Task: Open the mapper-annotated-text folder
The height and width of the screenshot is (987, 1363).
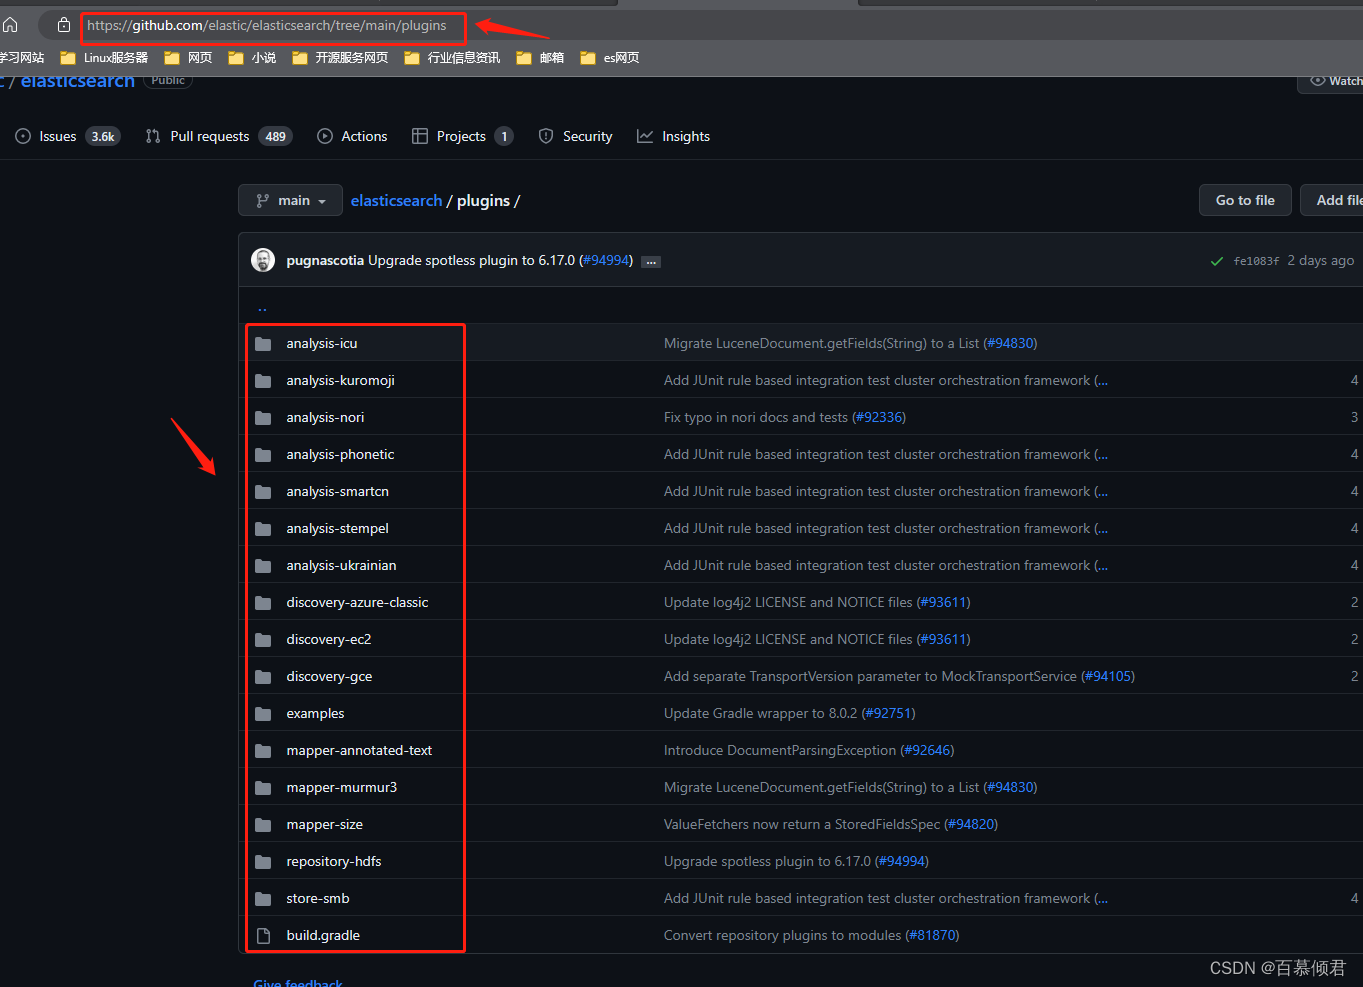Action: click(x=359, y=750)
